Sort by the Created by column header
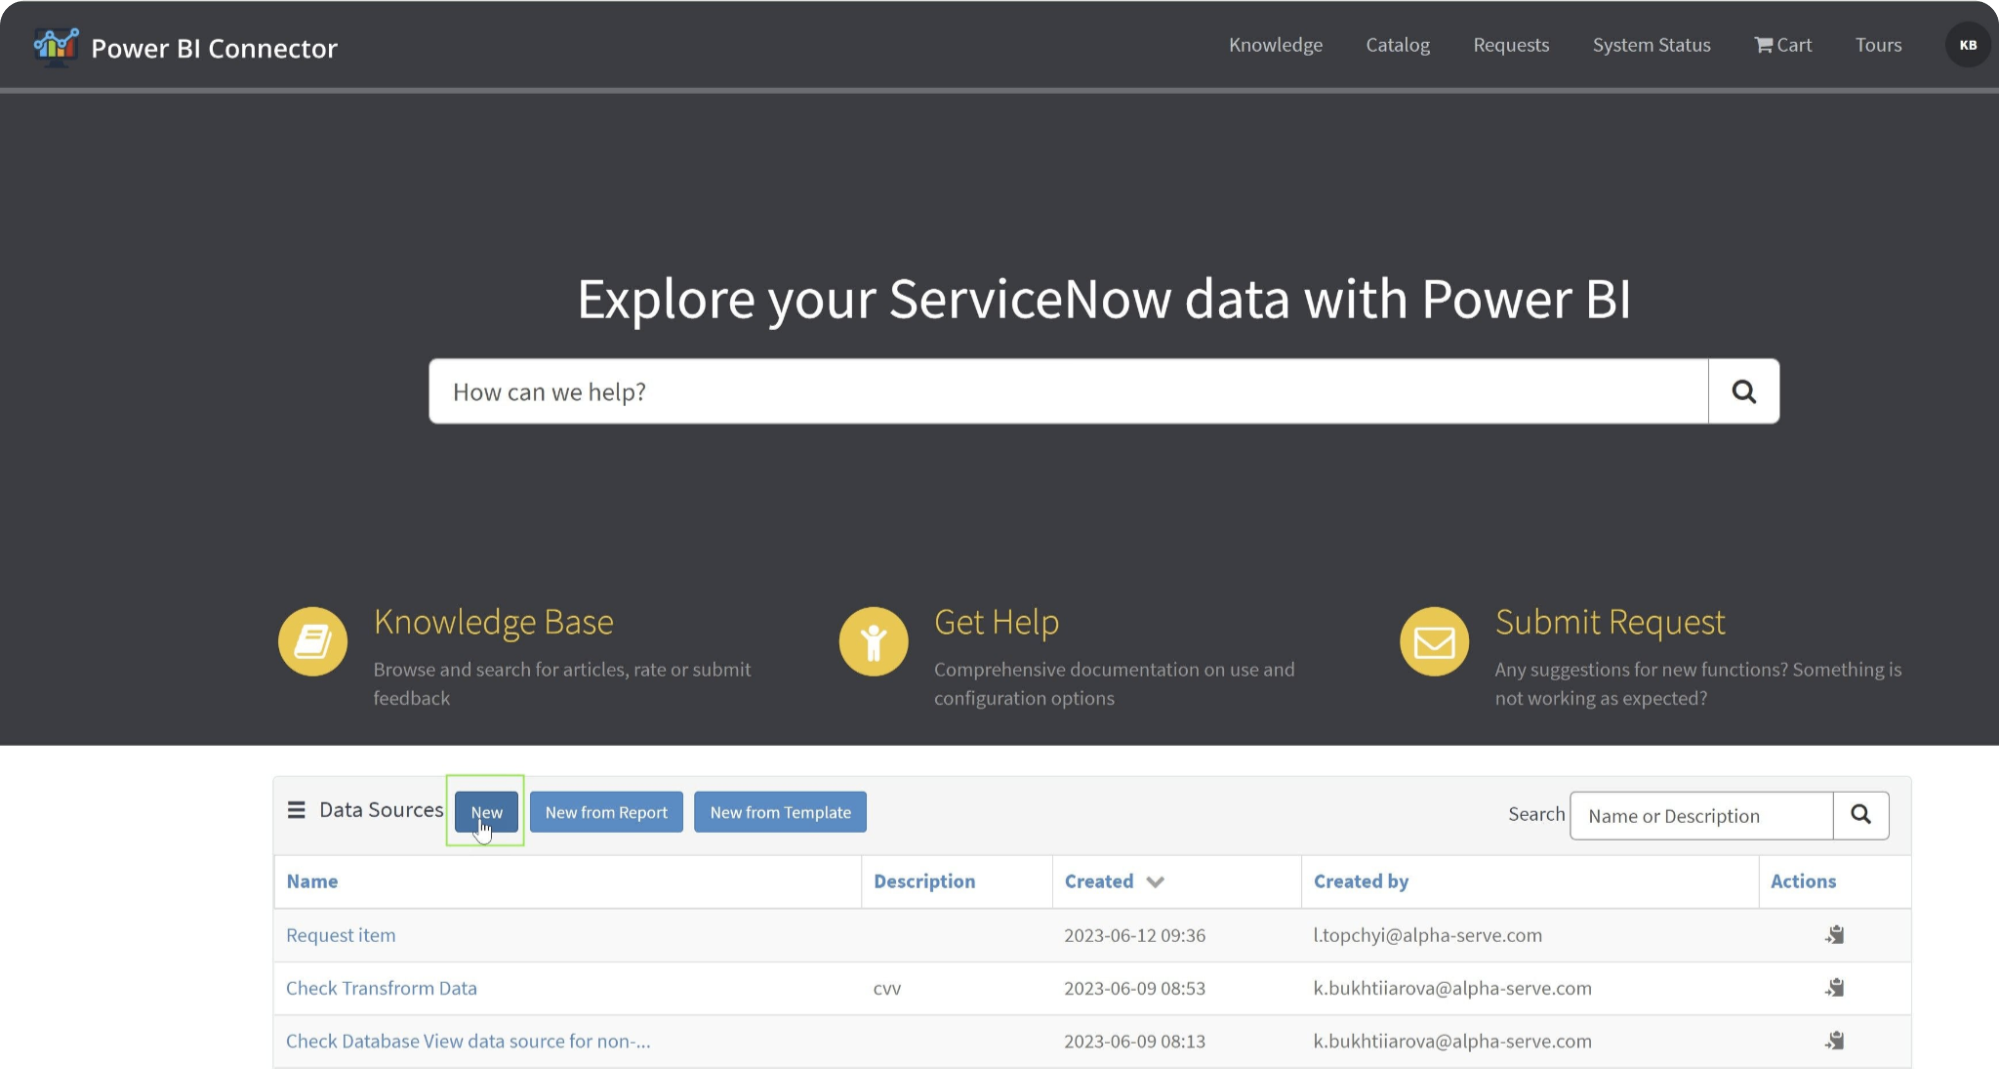Viewport: 2000px width, 1069px height. pyautogui.click(x=1361, y=881)
